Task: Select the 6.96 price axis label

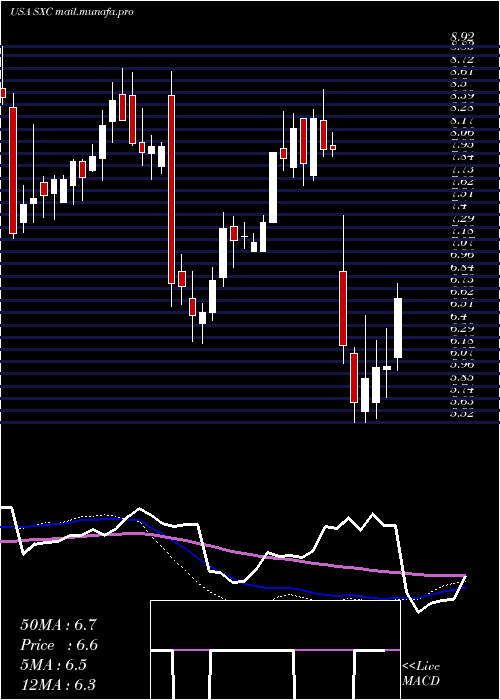Action: click(462, 255)
